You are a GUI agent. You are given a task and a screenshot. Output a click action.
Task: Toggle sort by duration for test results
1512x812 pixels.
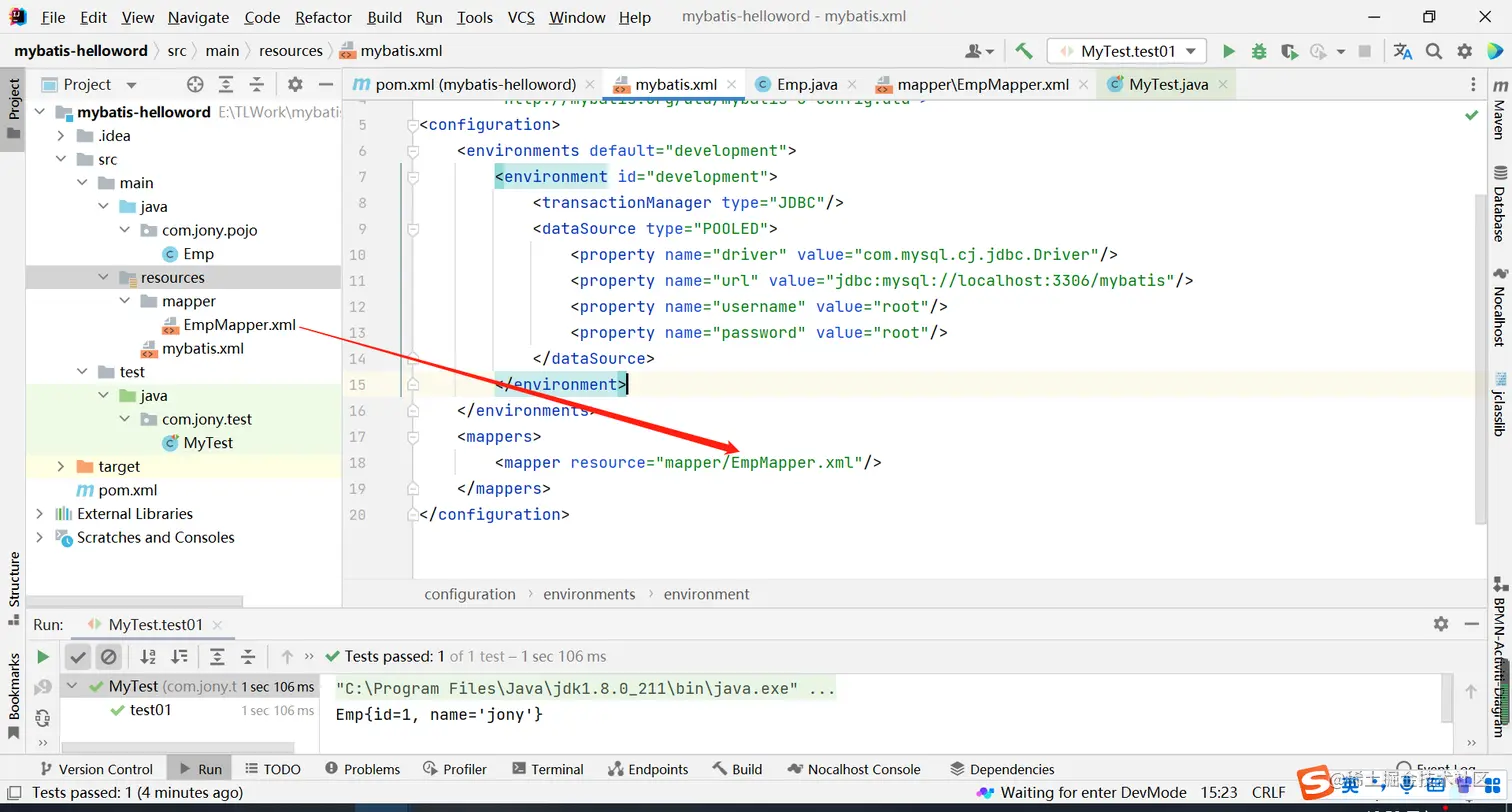179,657
